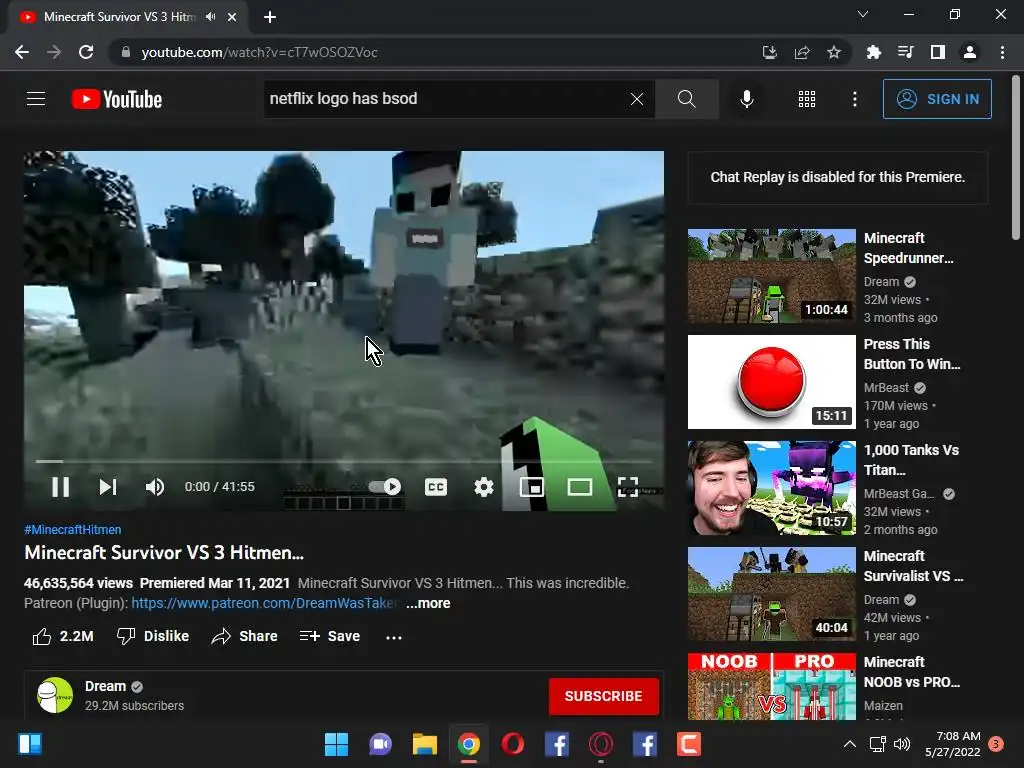Open the YouTube apps grid
This screenshot has width=1024, height=768.
(x=807, y=99)
